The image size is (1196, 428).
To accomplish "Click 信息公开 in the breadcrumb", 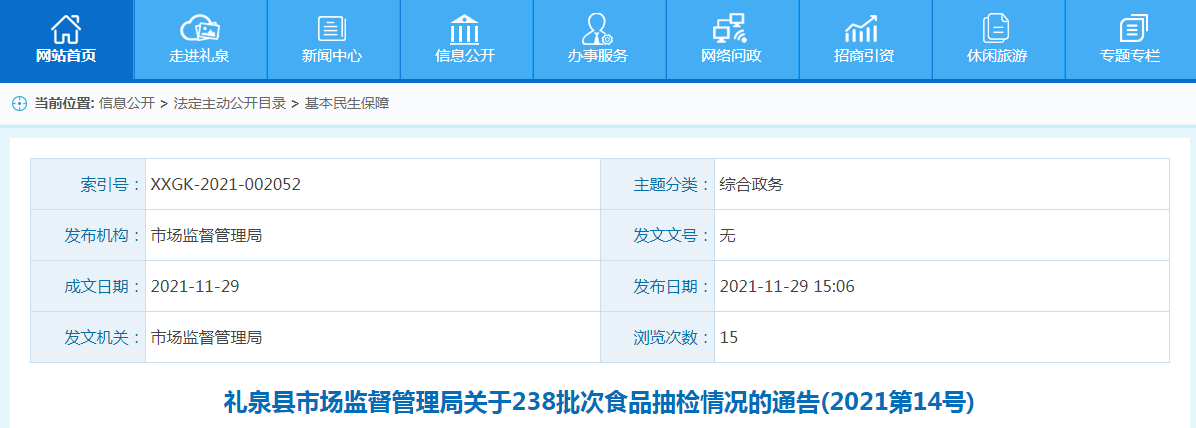I will tap(127, 104).
